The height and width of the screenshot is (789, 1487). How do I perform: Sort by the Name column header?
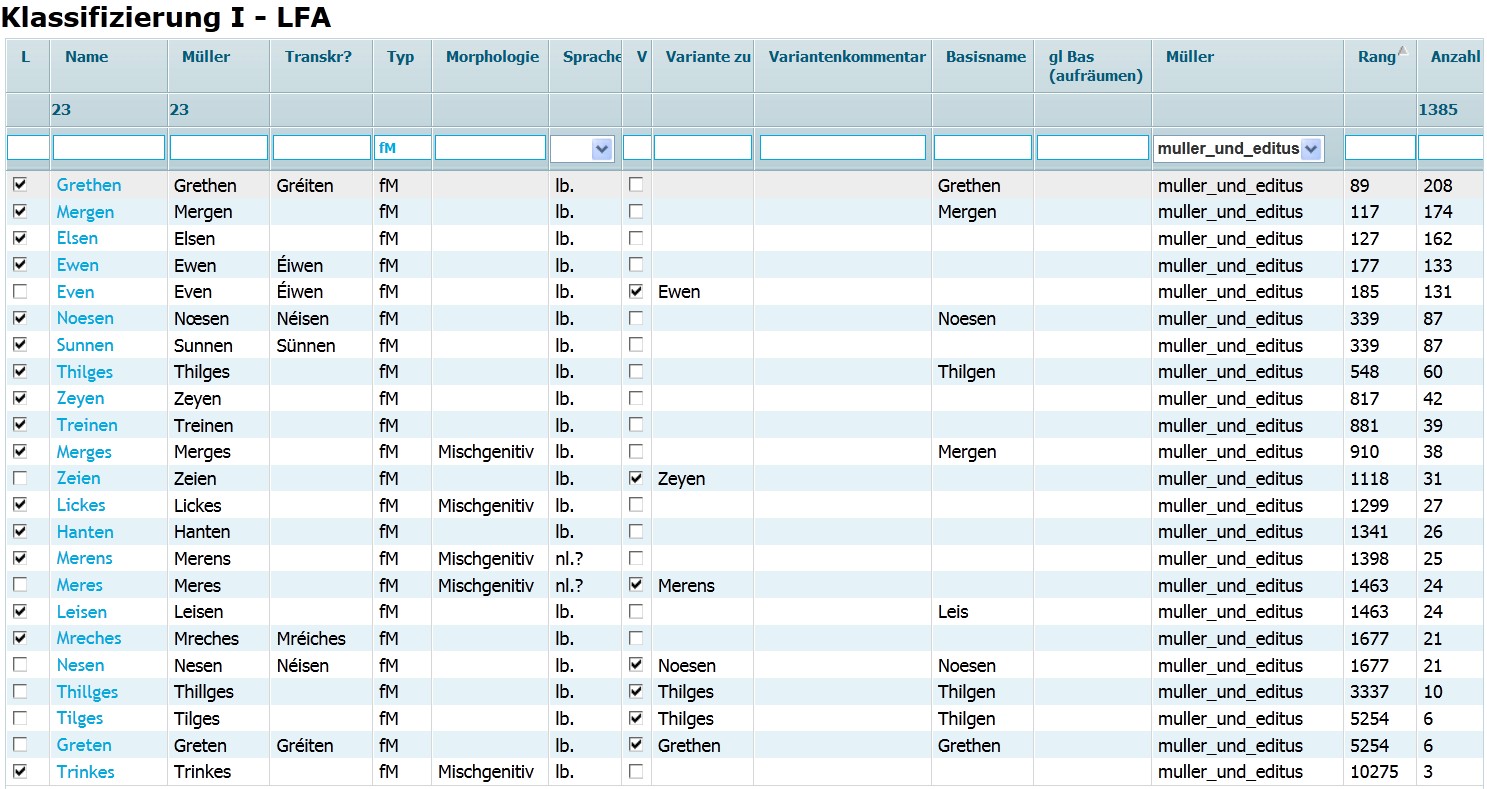click(86, 57)
